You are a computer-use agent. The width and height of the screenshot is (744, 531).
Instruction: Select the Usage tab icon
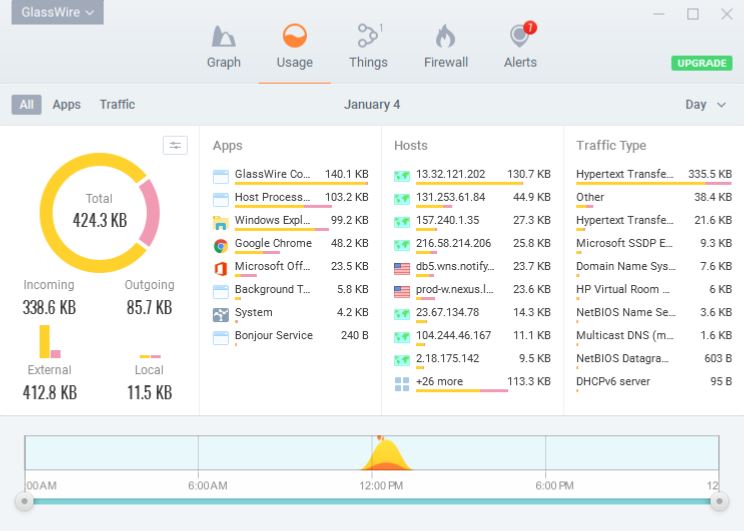click(294, 36)
